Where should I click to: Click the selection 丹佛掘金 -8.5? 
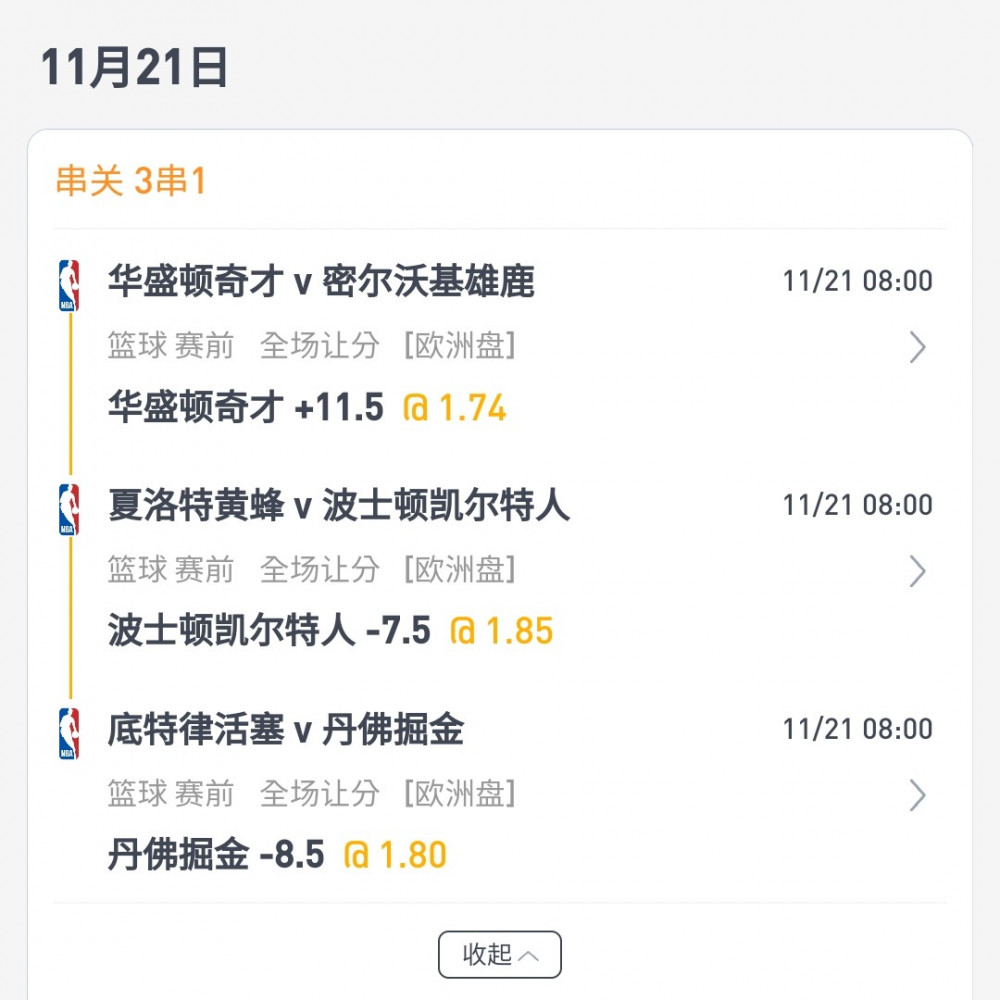(216, 855)
